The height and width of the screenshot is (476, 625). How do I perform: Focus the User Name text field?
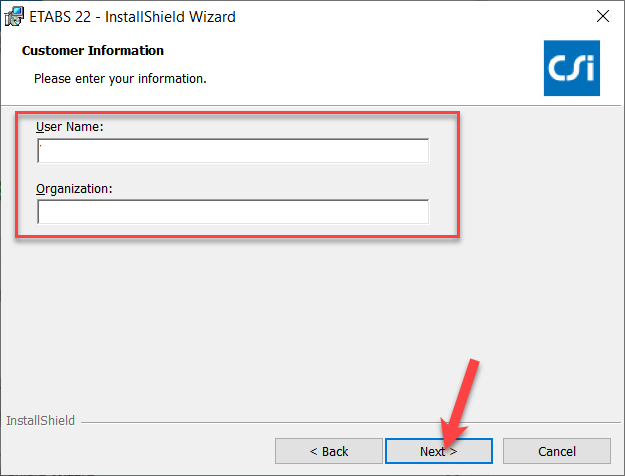click(233, 151)
